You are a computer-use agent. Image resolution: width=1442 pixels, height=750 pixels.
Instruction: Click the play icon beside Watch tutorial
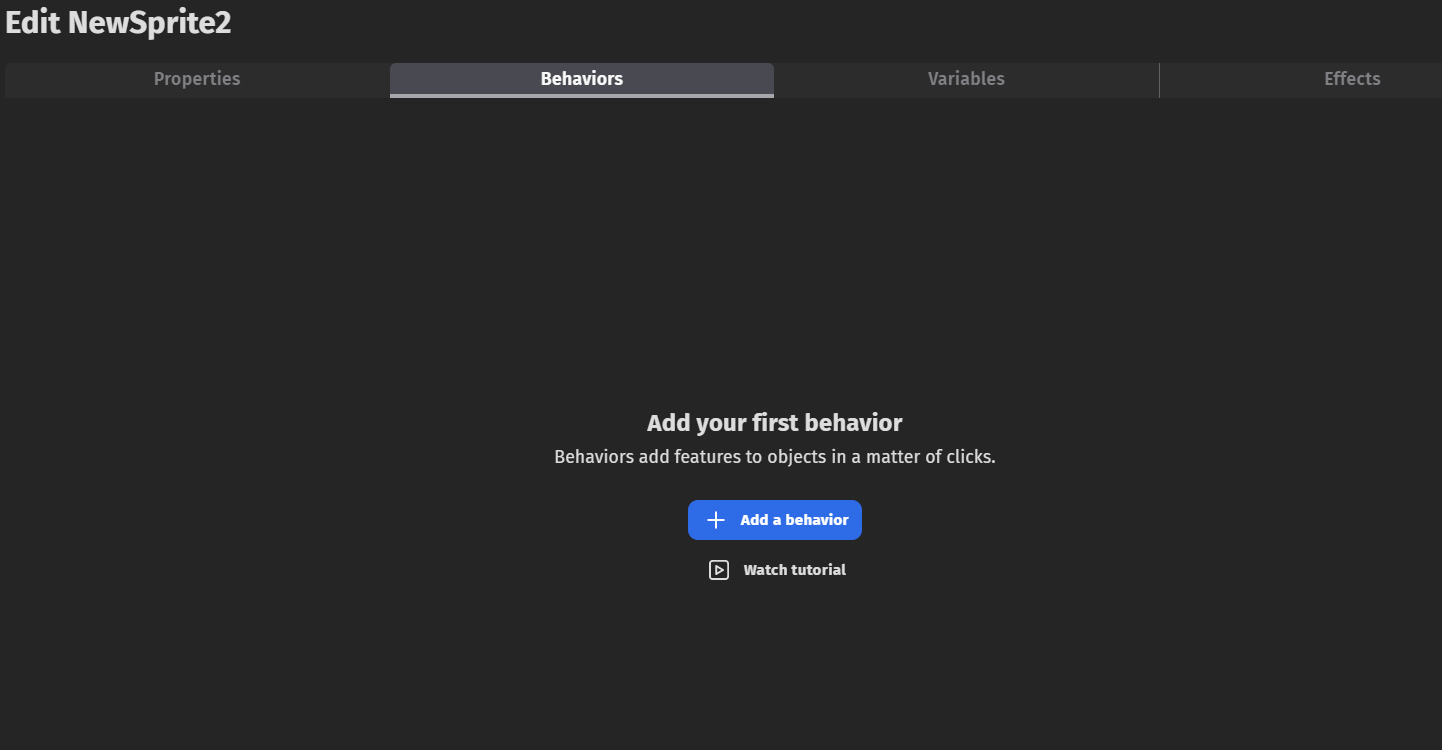pyautogui.click(x=719, y=569)
